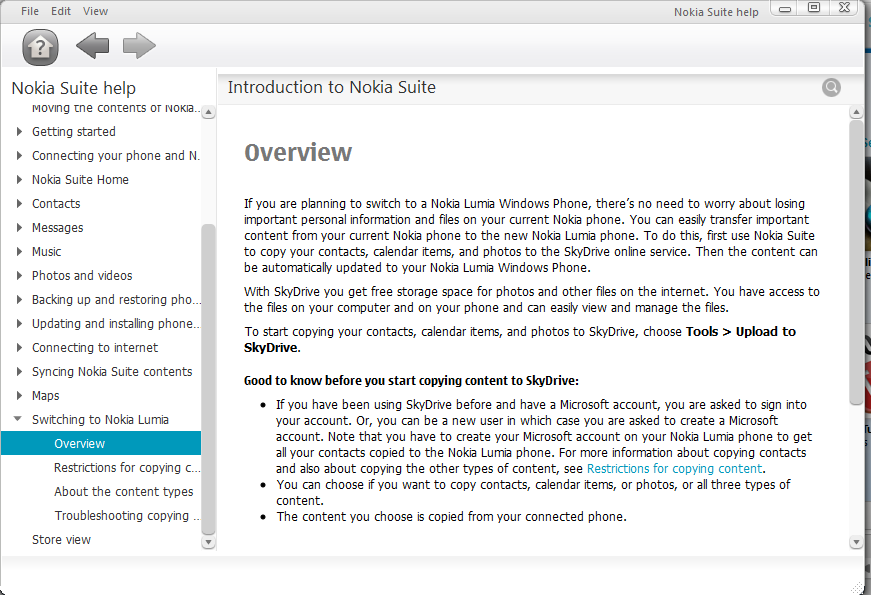Open Photos and videos topic
871x595 pixels.
(x=82, y=276)
